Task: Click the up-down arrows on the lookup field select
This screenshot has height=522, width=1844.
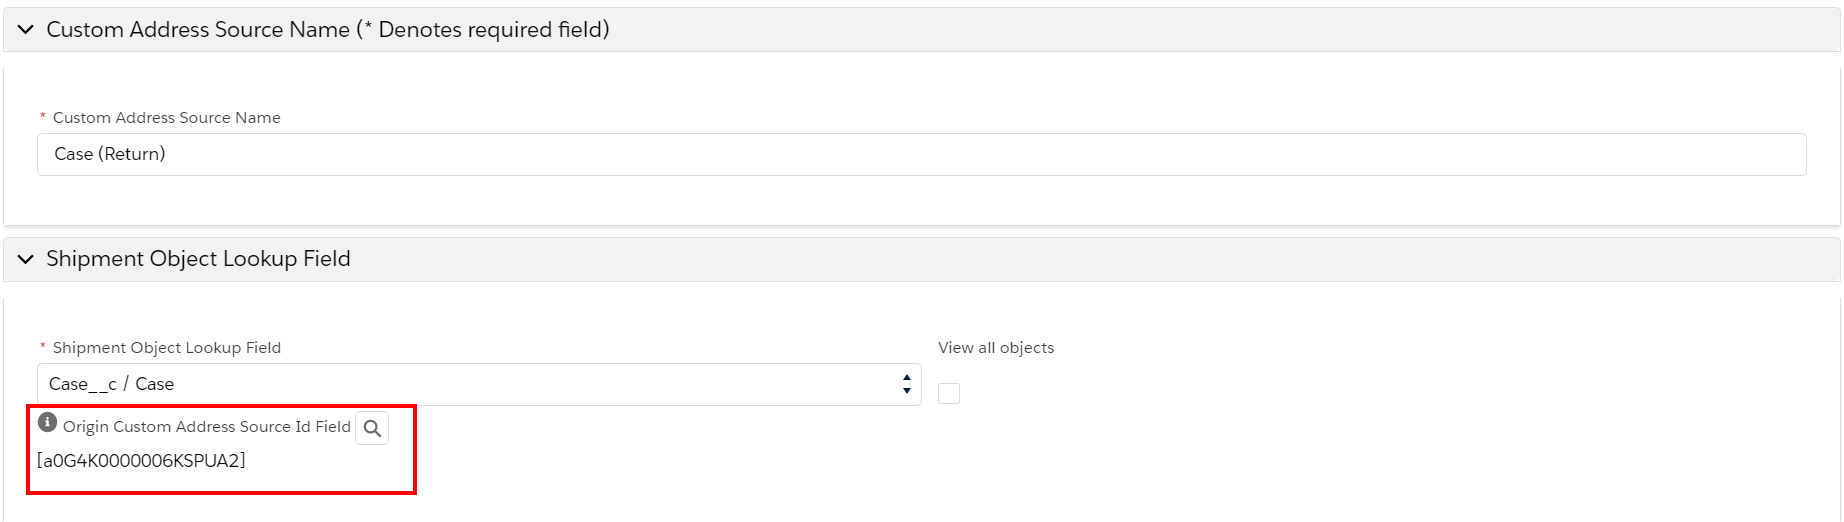Action: (906, 384)
